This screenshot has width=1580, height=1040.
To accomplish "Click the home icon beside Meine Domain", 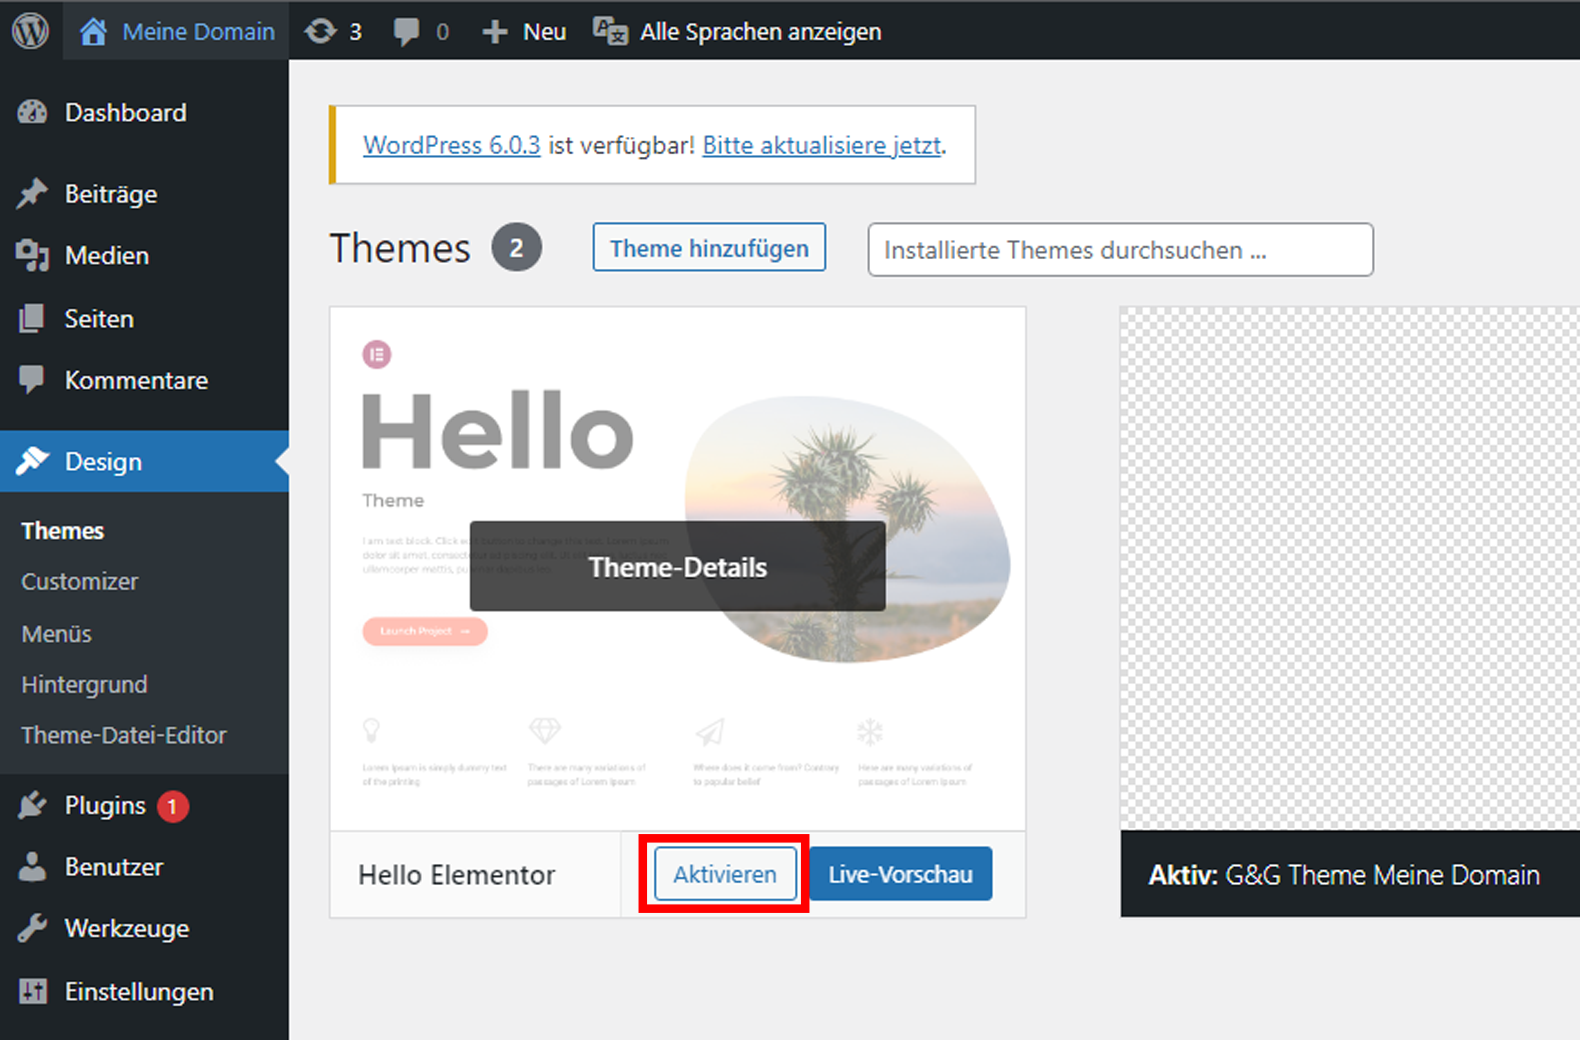I will [x=93, y=32].
